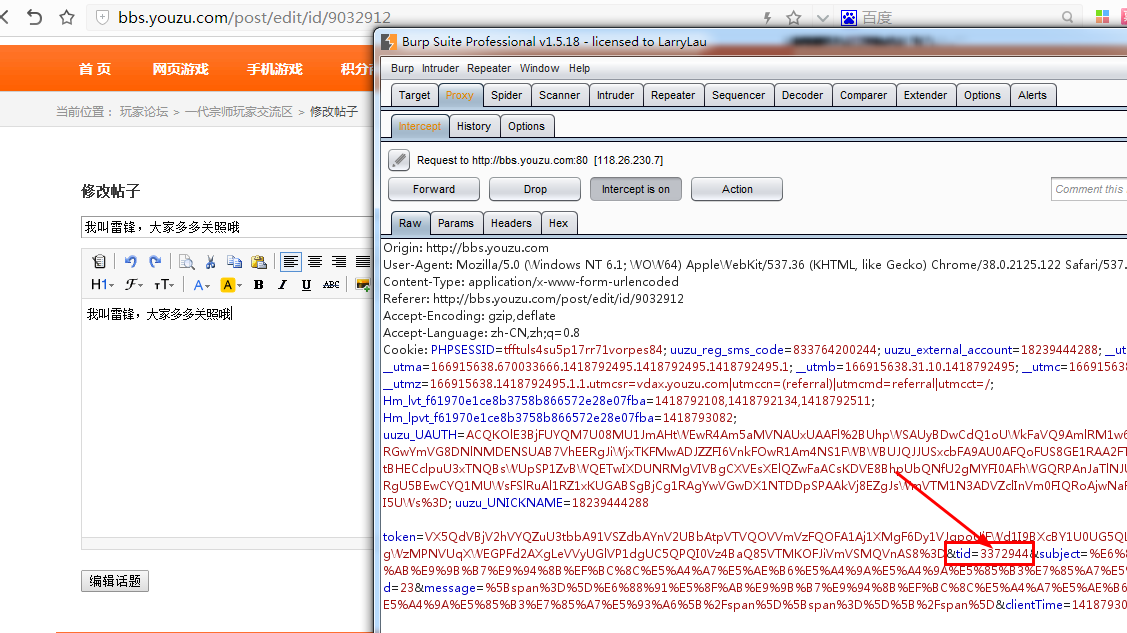Open the font color dropdown
This screenshot has height=633, width=1127.
[x=201, y=285]
